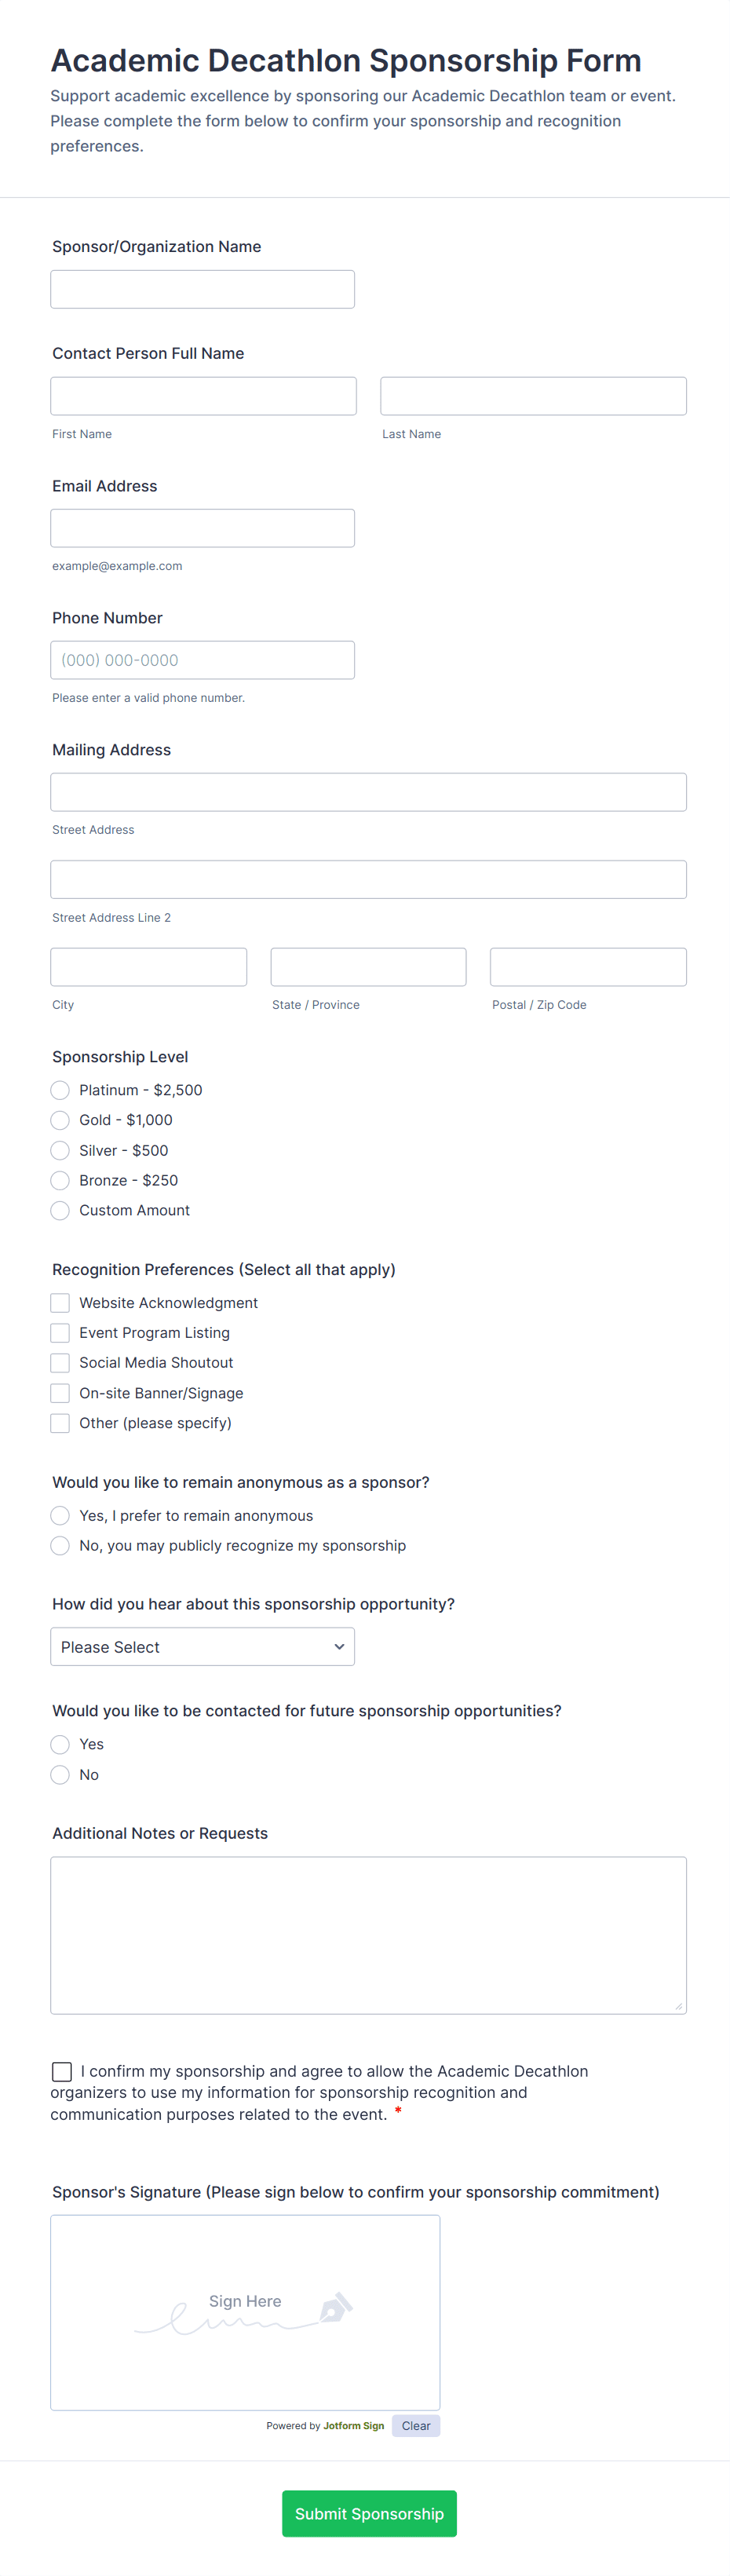This screenshot has height=2576, width=730.
Task: Click the Submit Sponsorship button
Action: coord(369,2513)
